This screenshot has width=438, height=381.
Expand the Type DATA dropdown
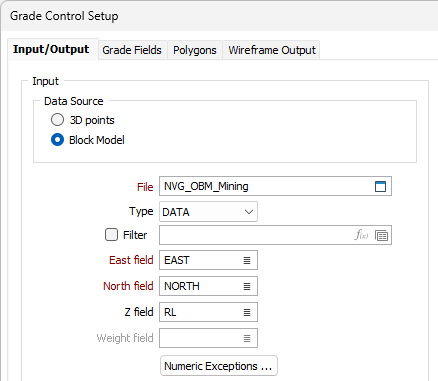[208, 212]
